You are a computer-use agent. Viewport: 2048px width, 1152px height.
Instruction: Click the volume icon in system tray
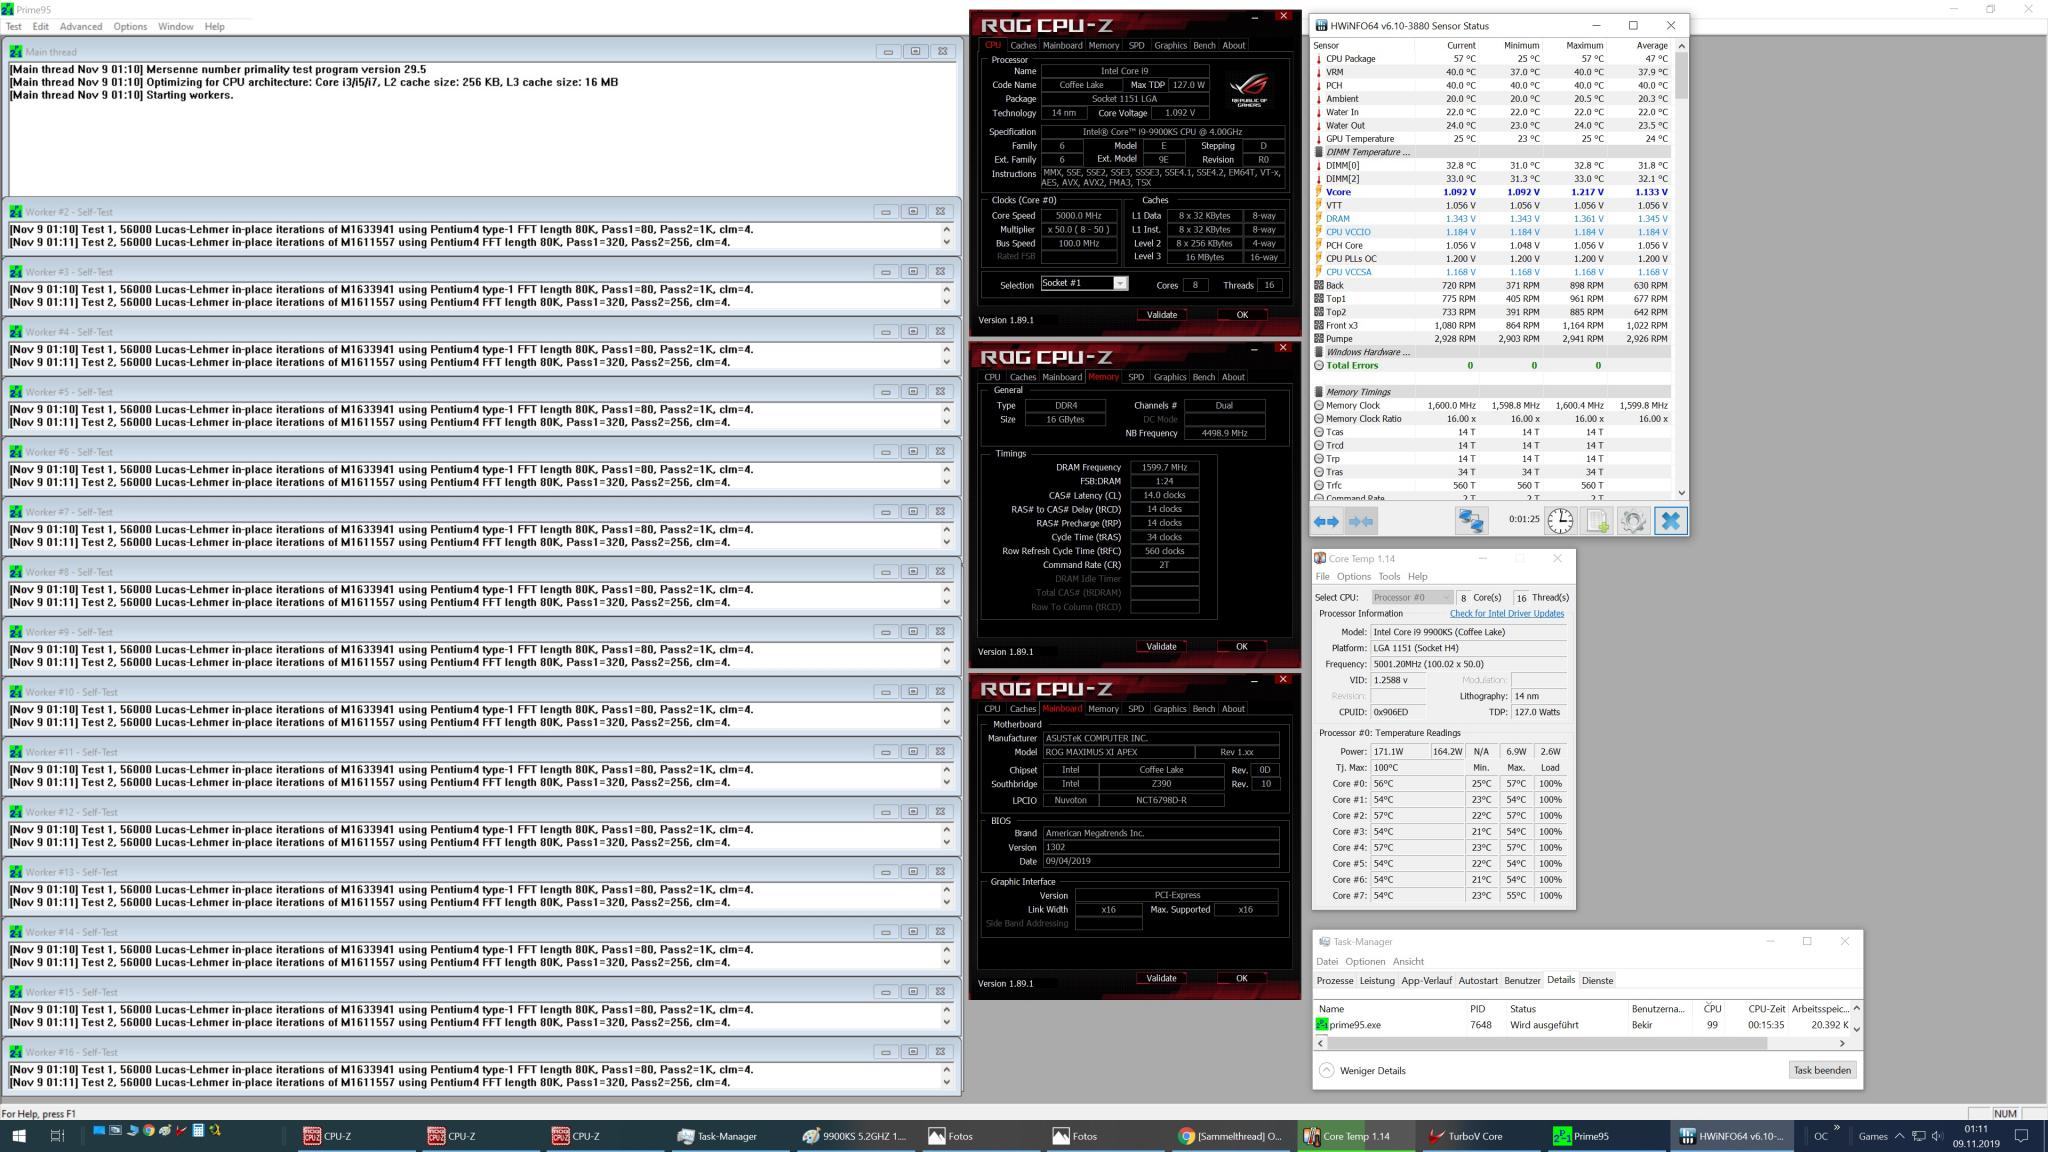pos(1937,1136)
